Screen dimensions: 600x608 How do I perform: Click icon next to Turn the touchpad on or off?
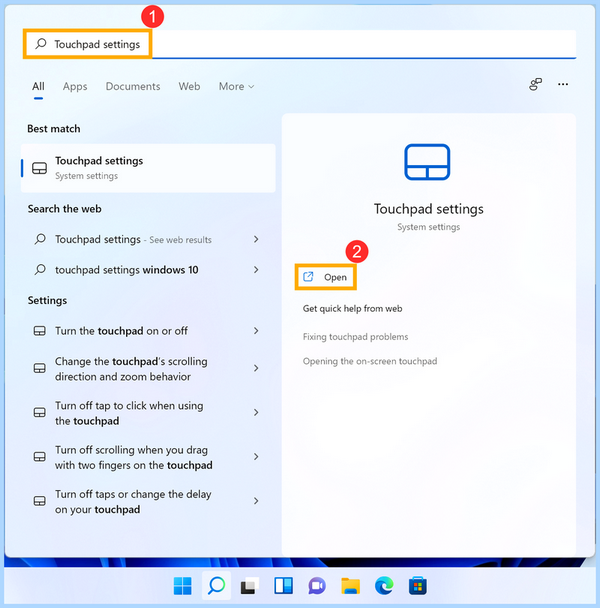point(40,331)
